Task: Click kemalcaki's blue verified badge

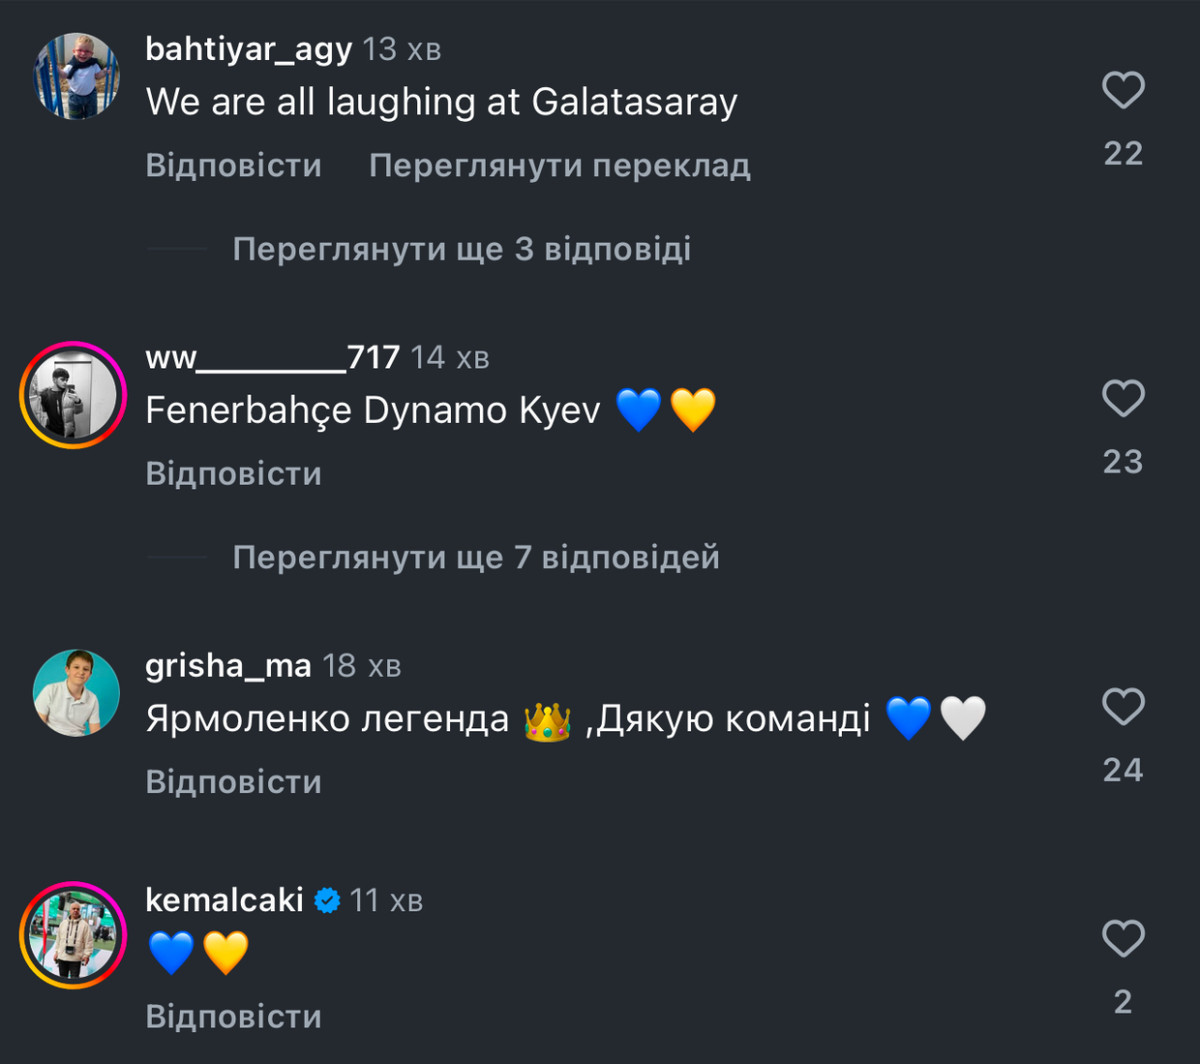Action: click(x=327, y=901)
